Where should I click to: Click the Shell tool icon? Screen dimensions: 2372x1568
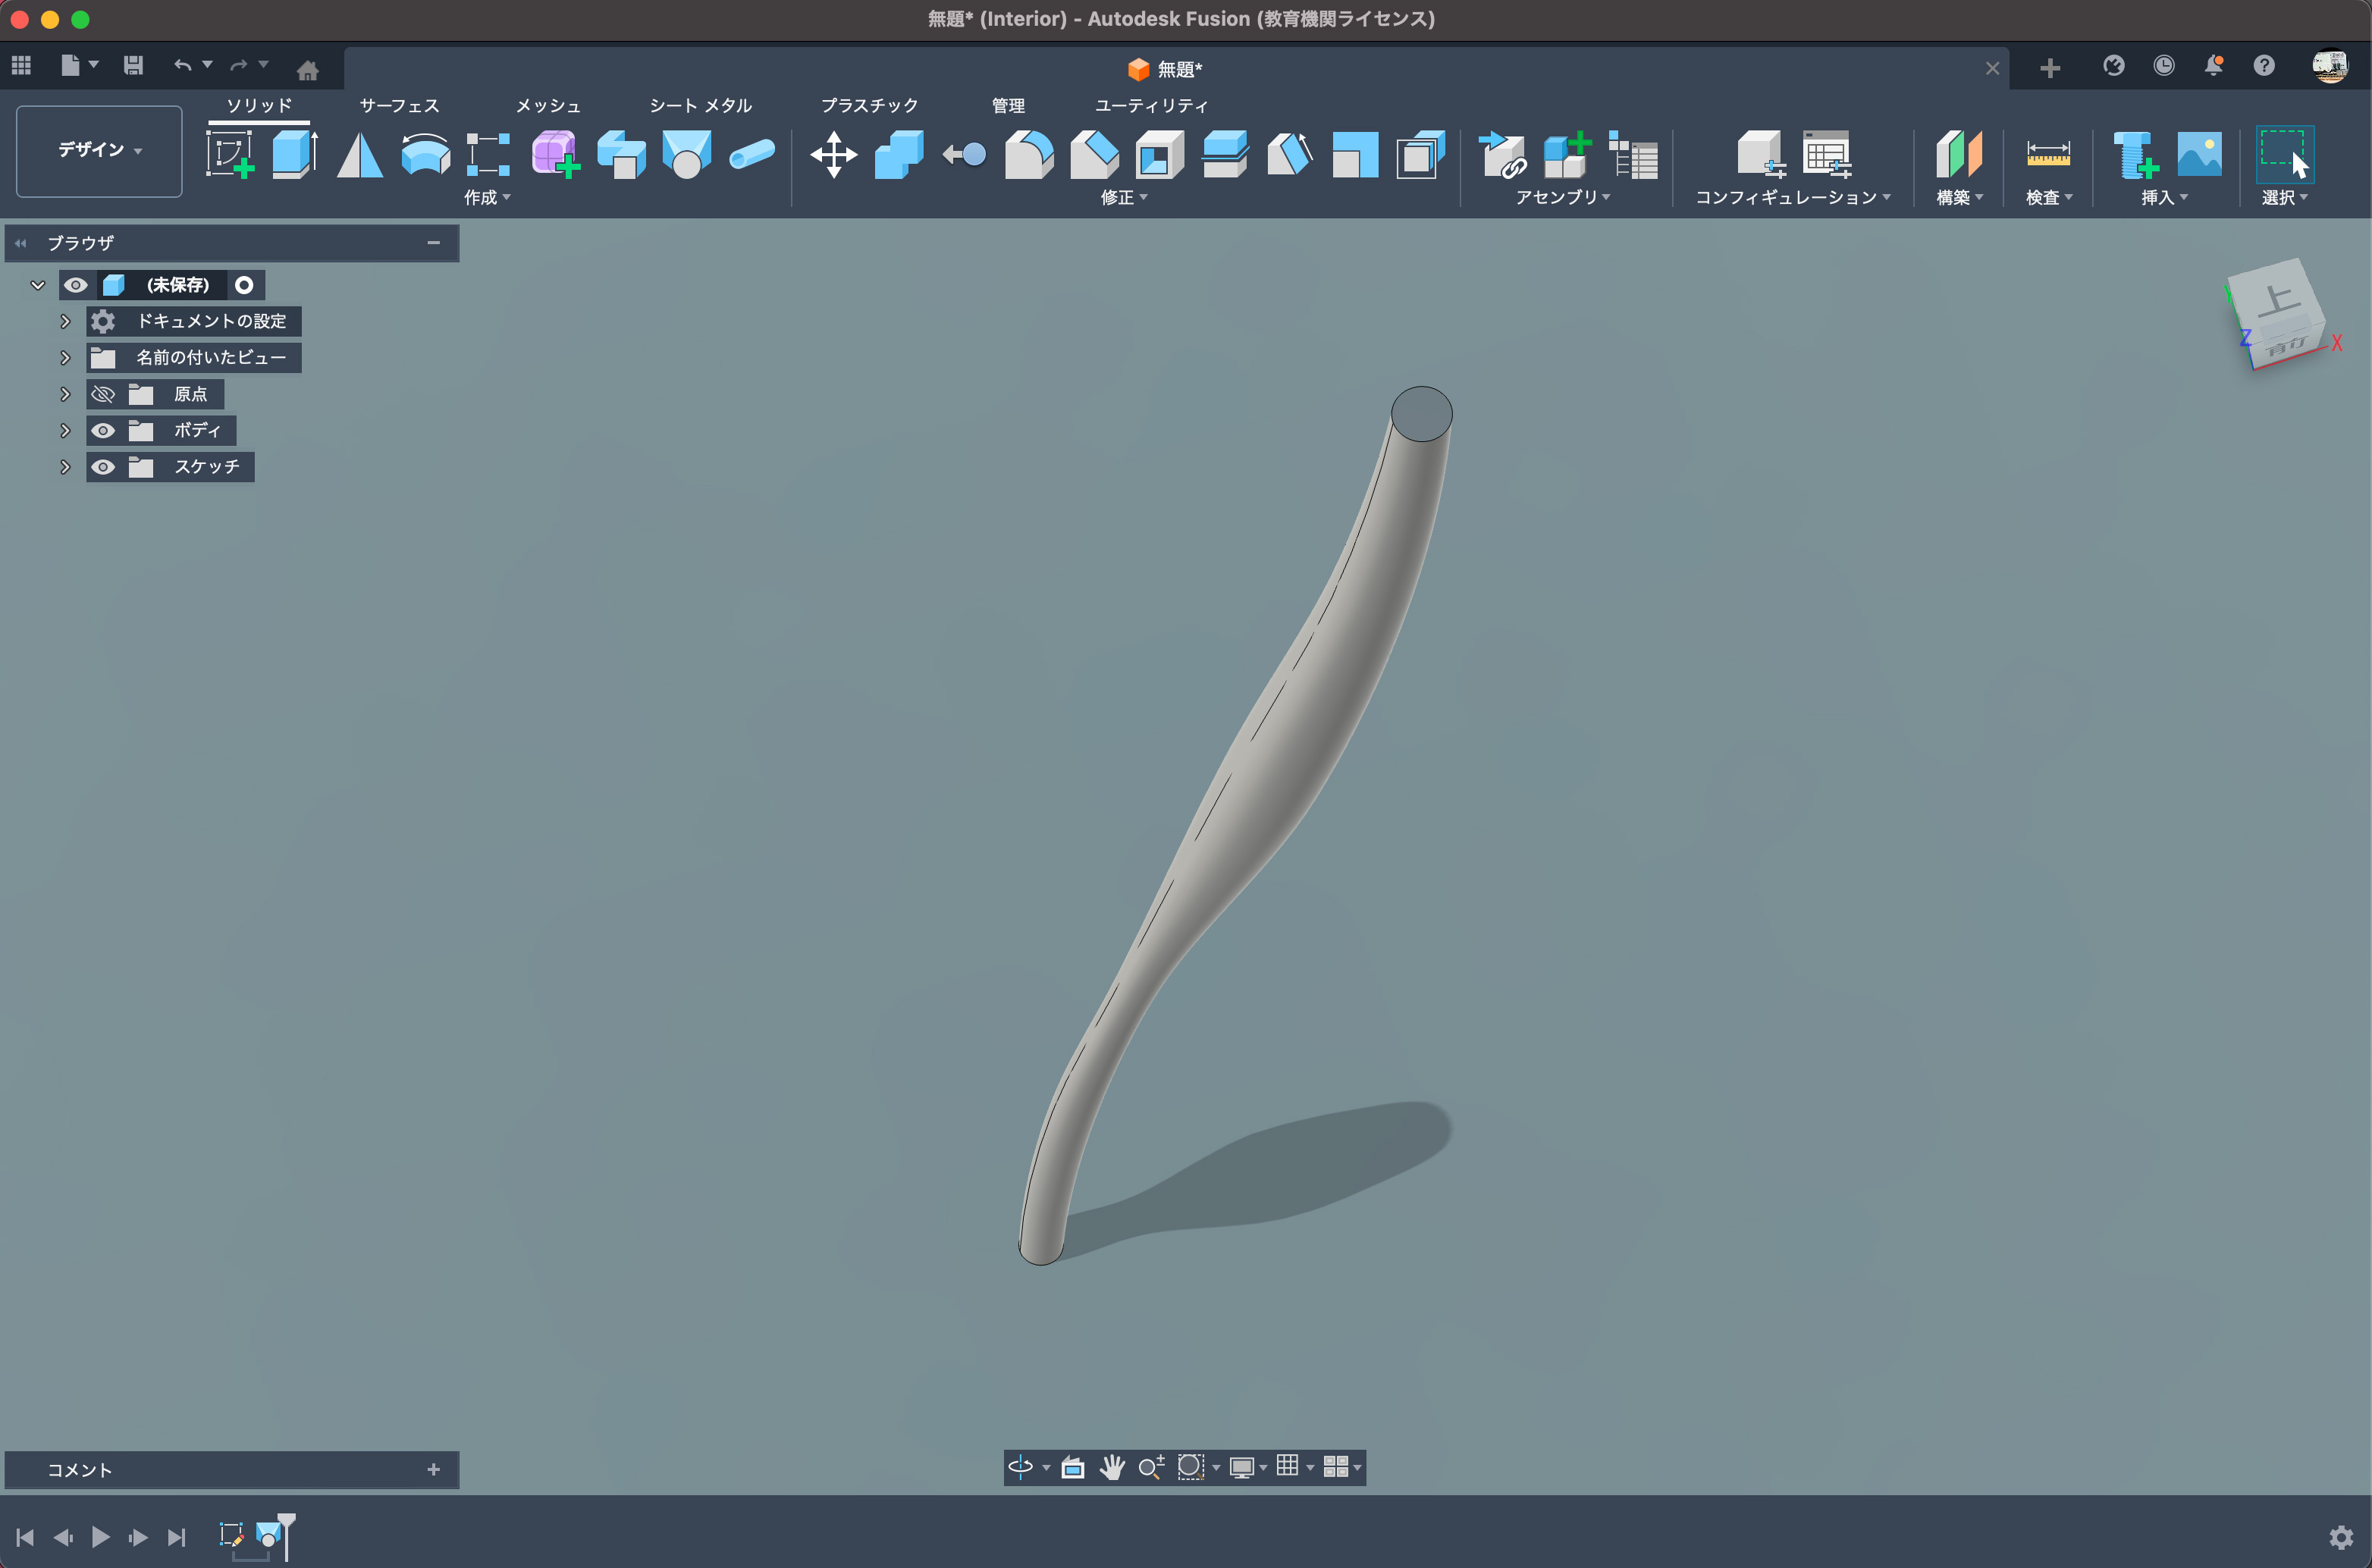coord(1159,155)
